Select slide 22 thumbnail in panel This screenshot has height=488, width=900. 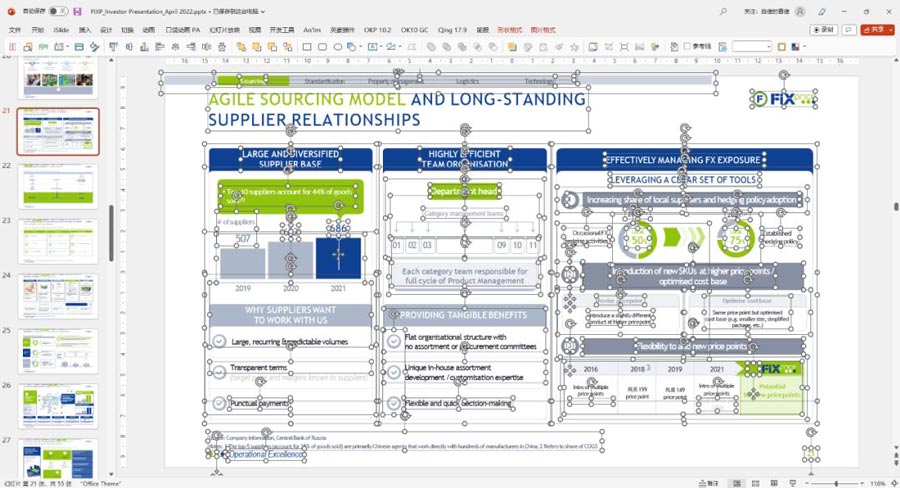pos(58,186)
